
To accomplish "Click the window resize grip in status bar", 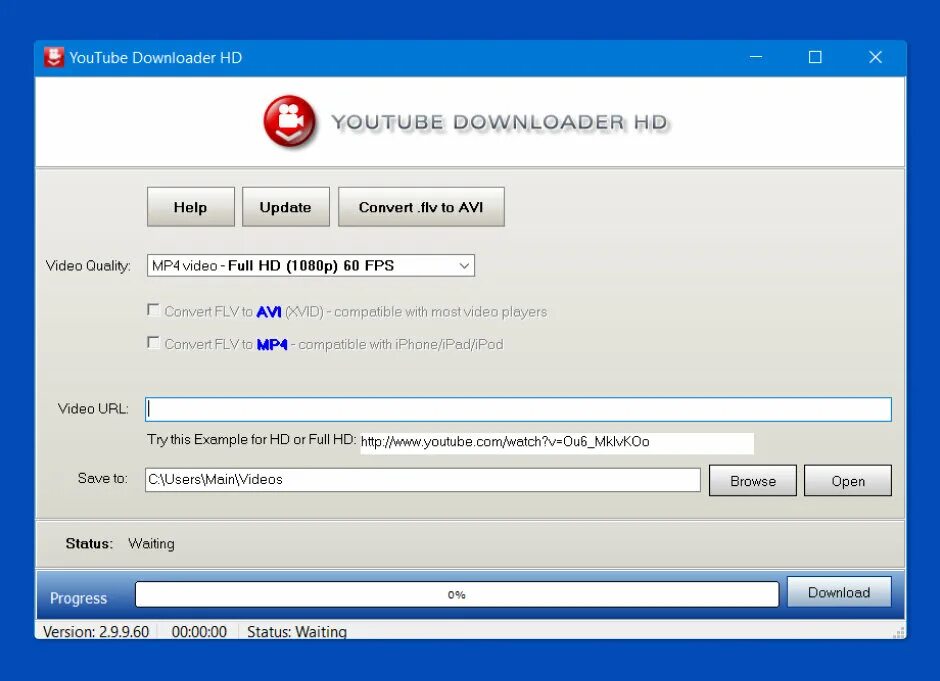I will 899,633.
